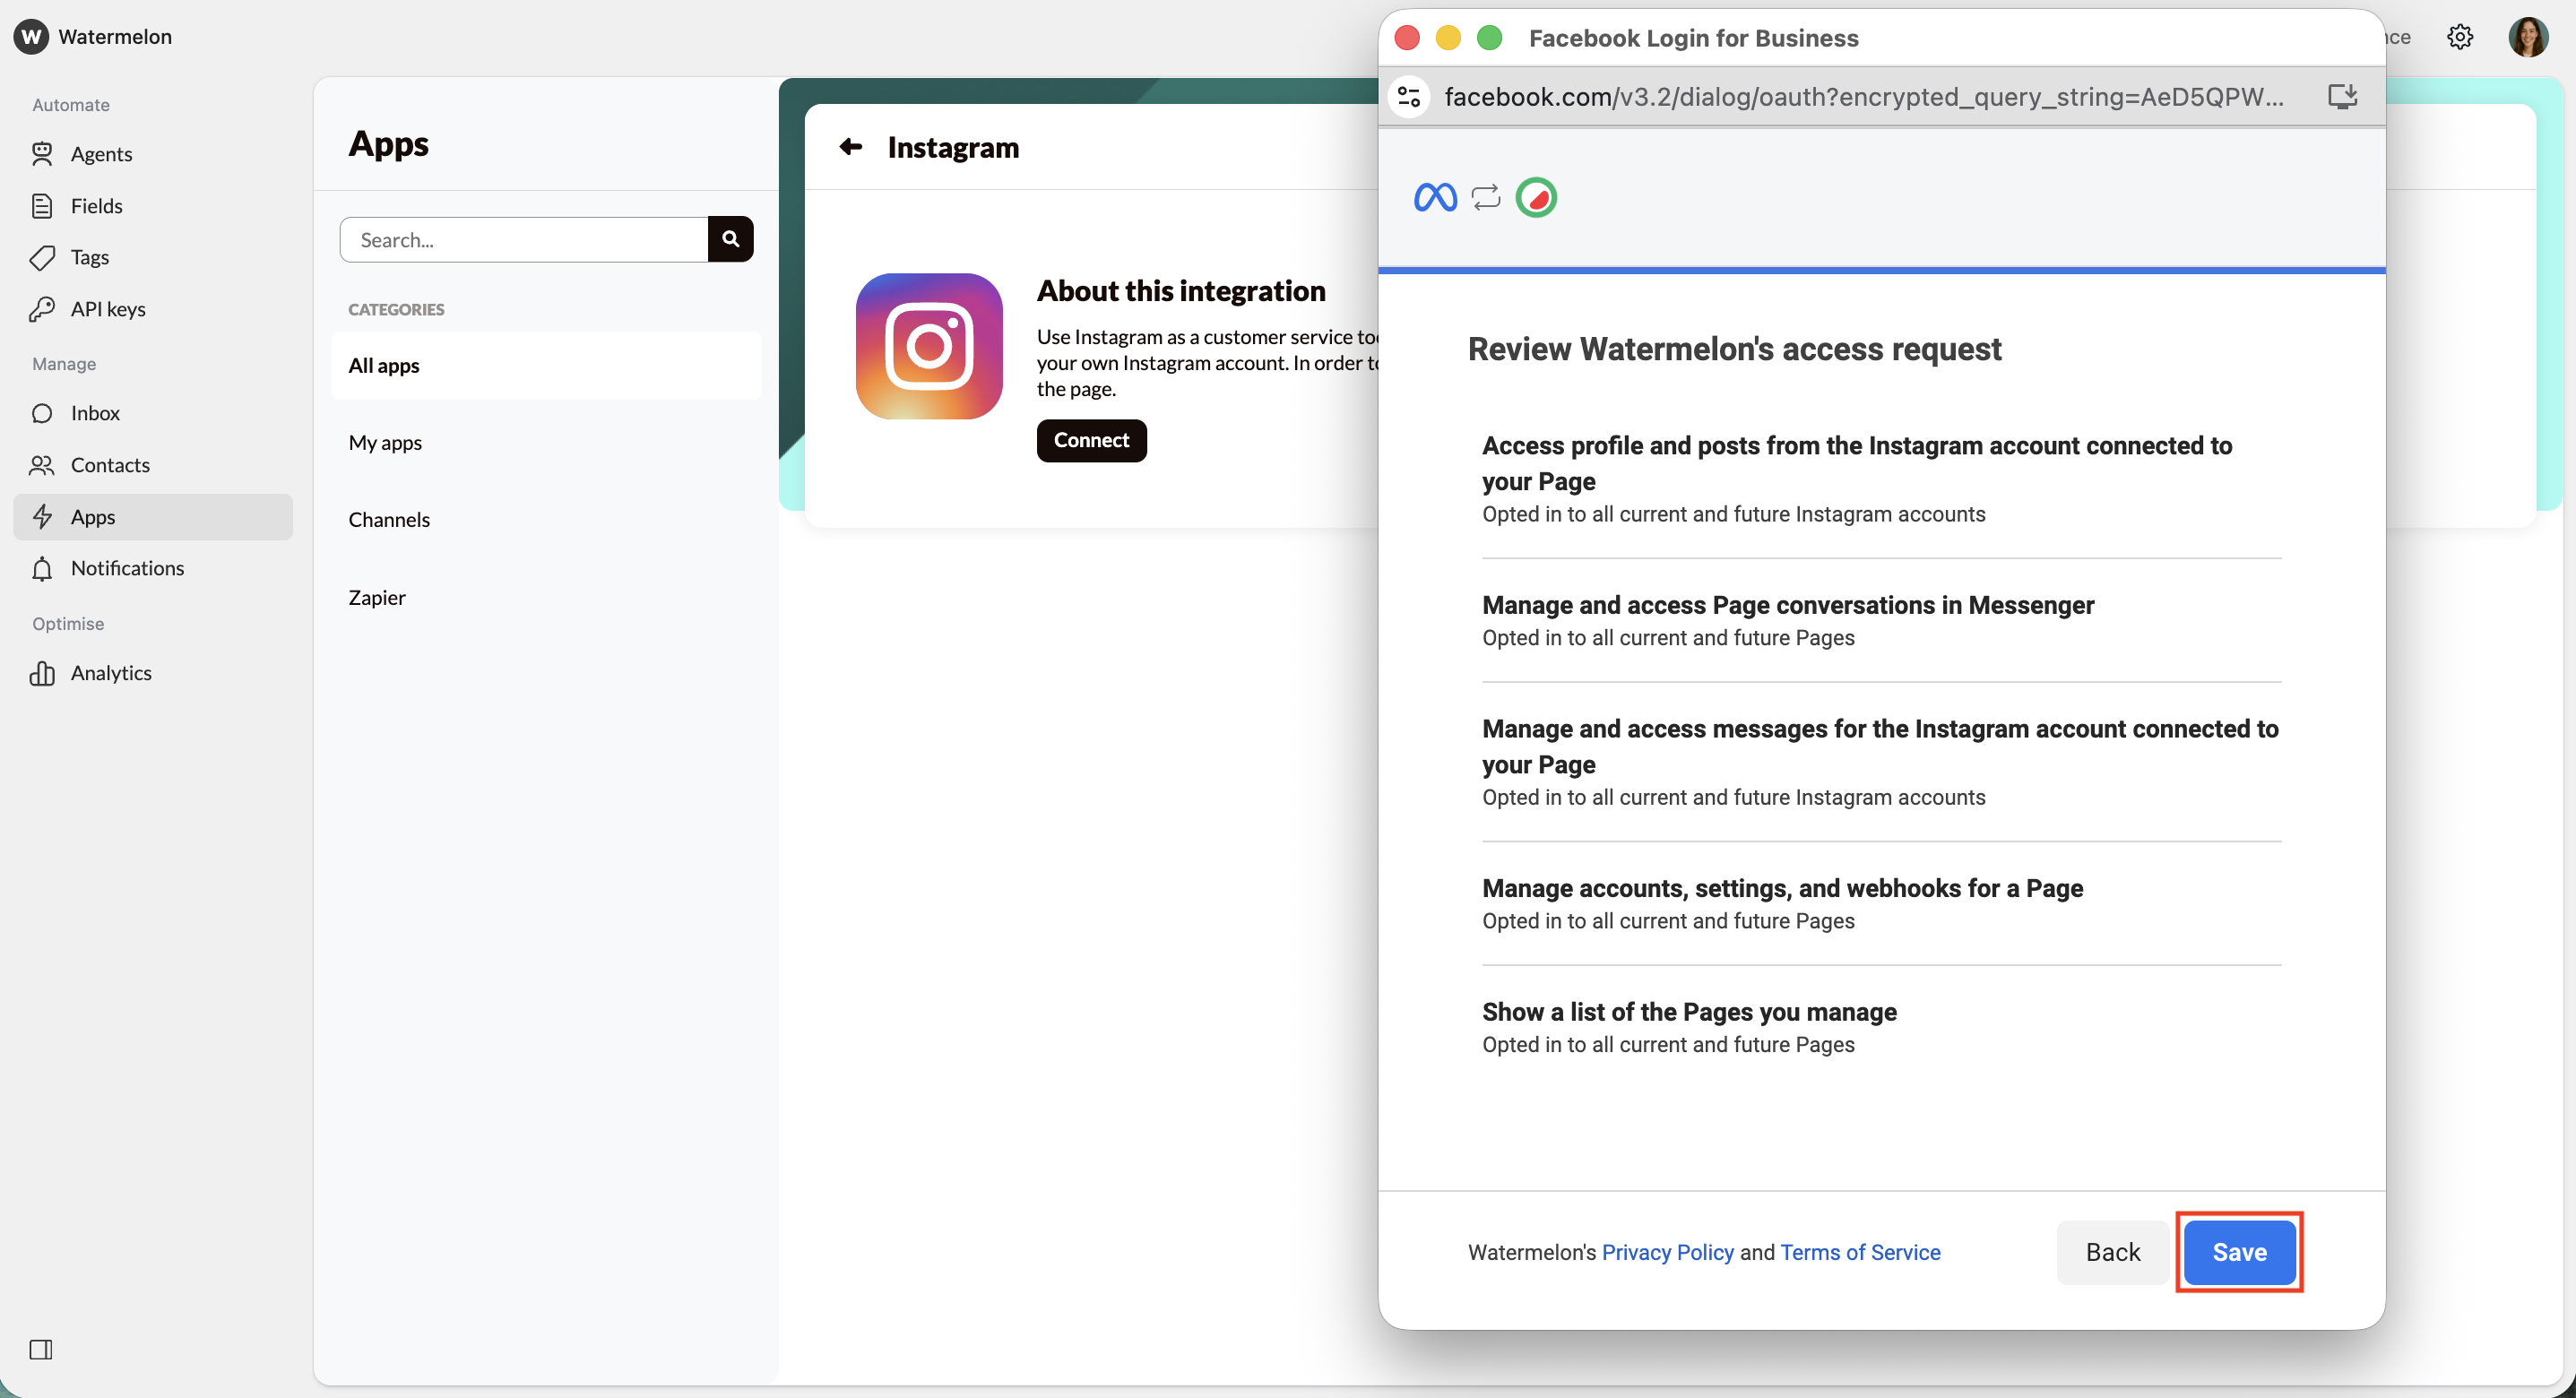Click the Meta logo in the dialog

(1435, 197)
